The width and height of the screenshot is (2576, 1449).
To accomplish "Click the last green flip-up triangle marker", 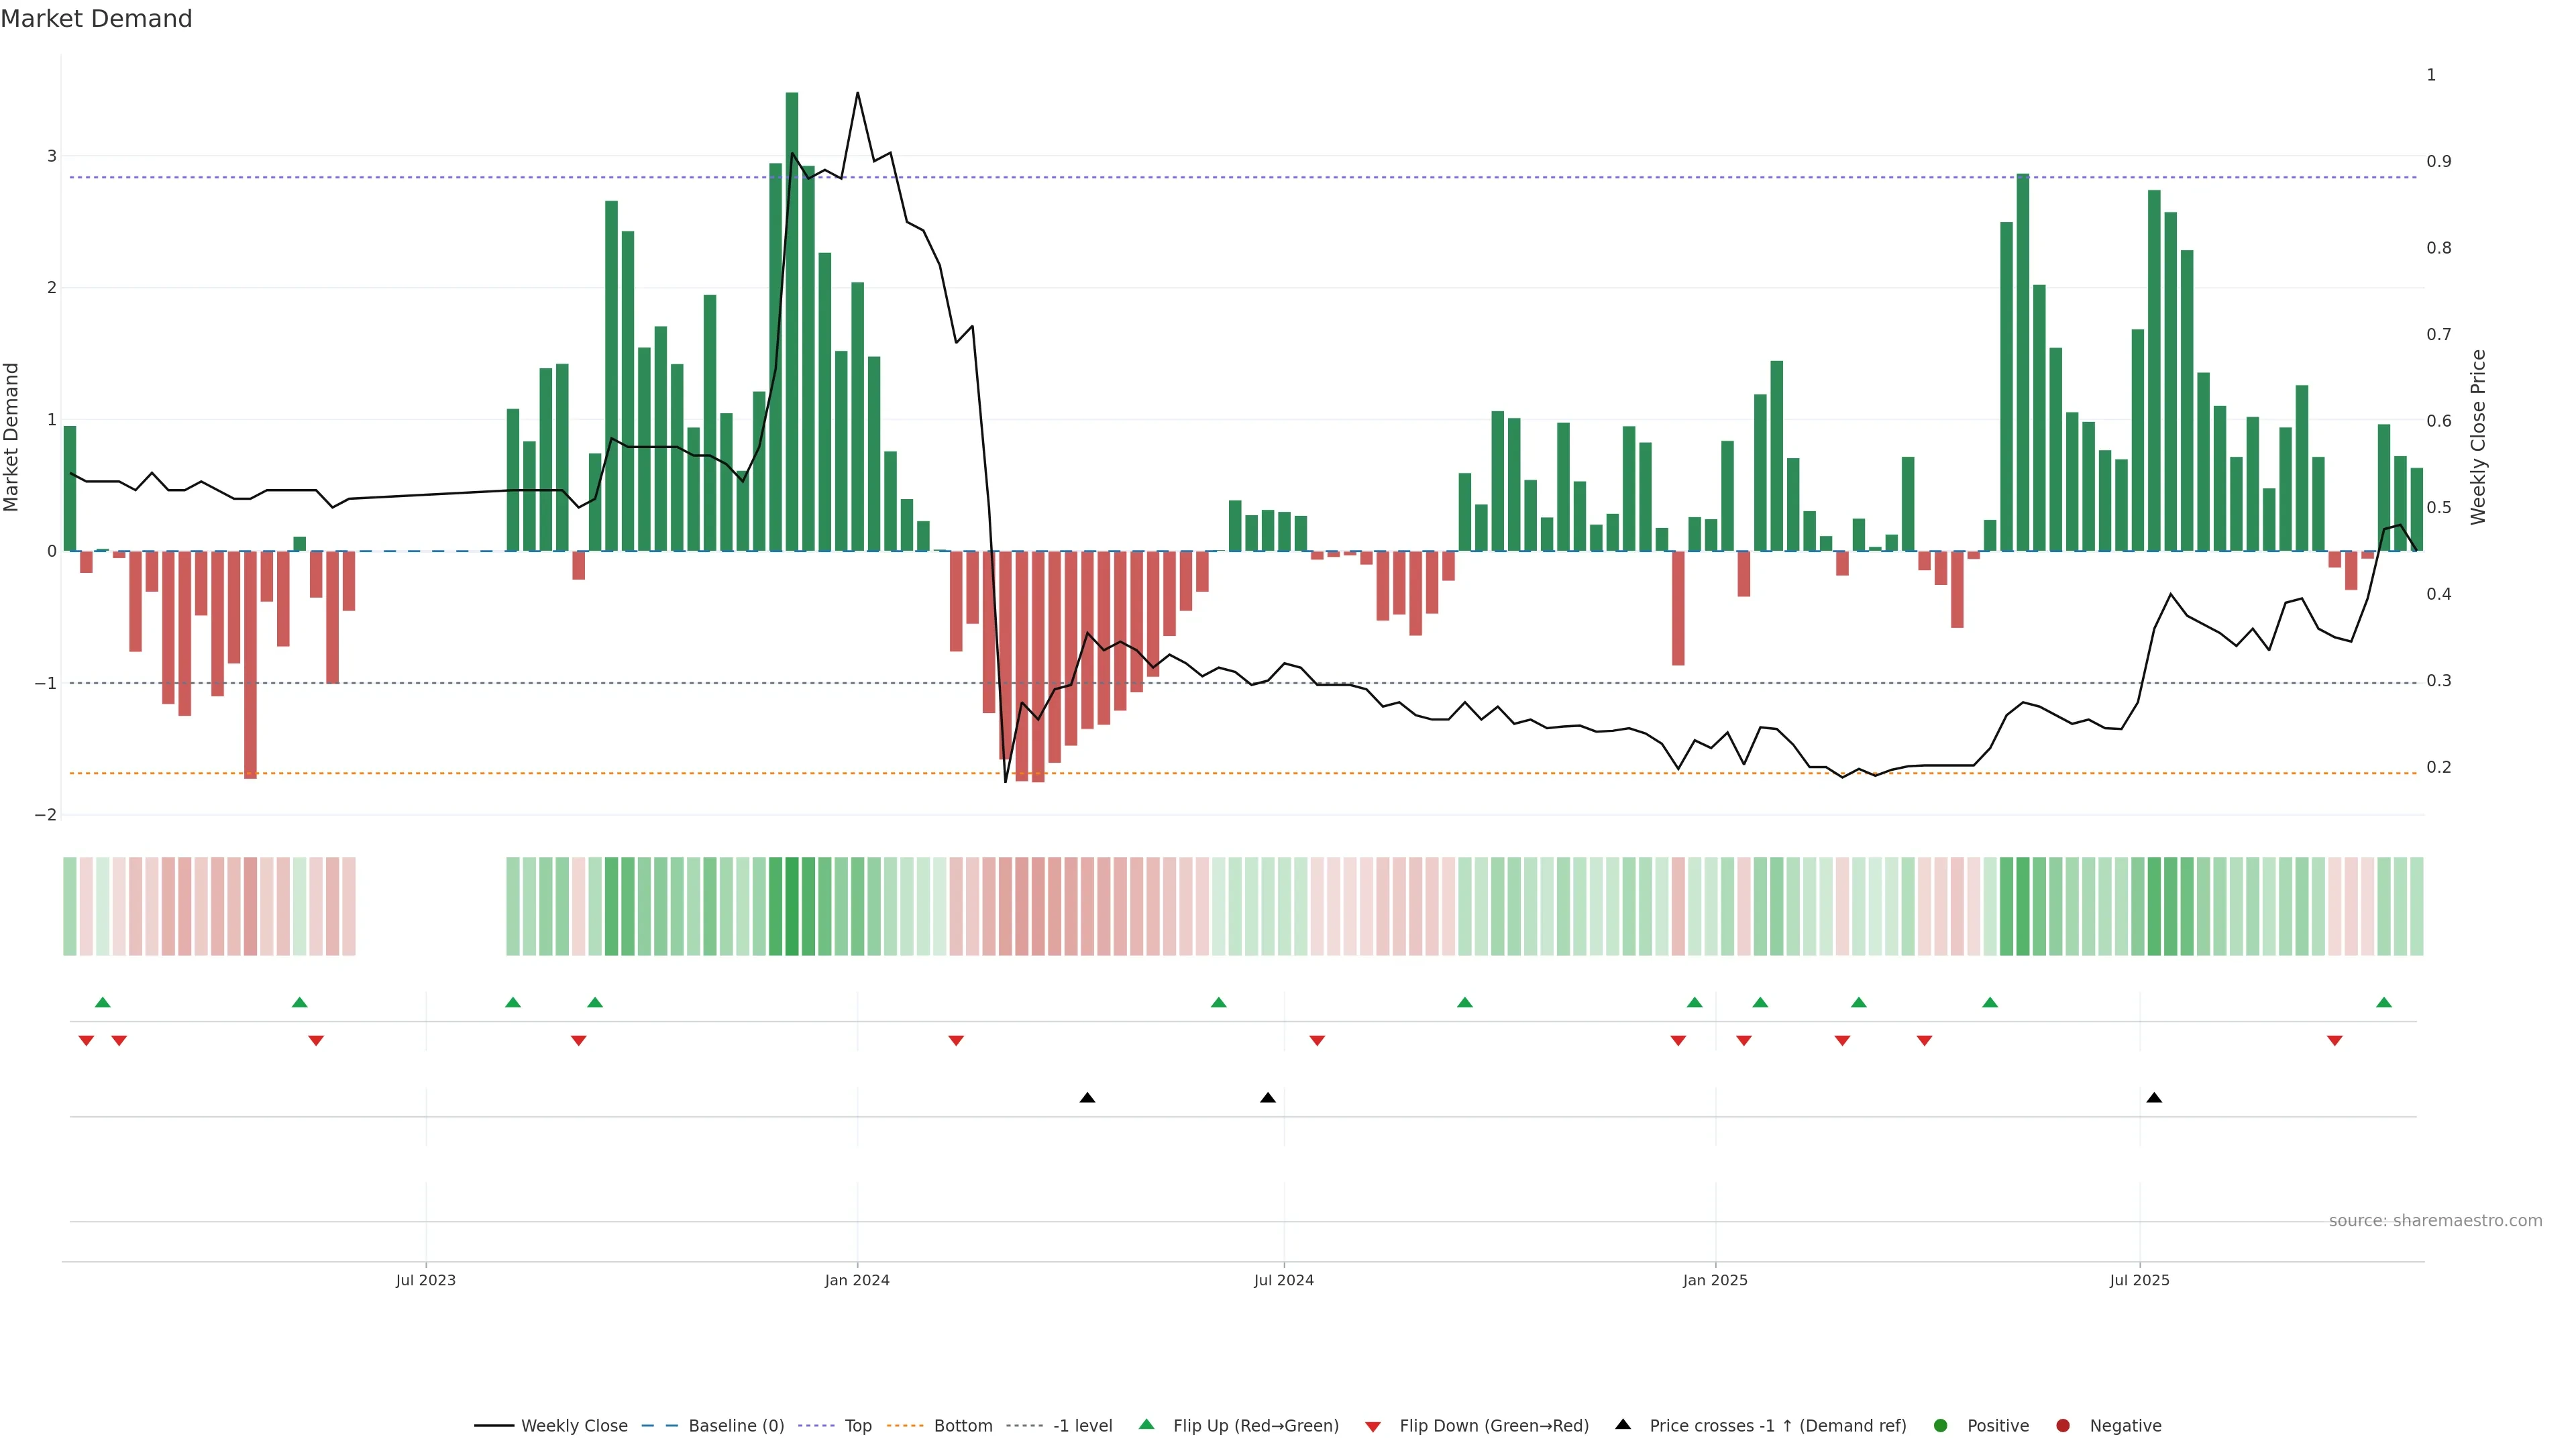I will (x=2384, y=1003).
